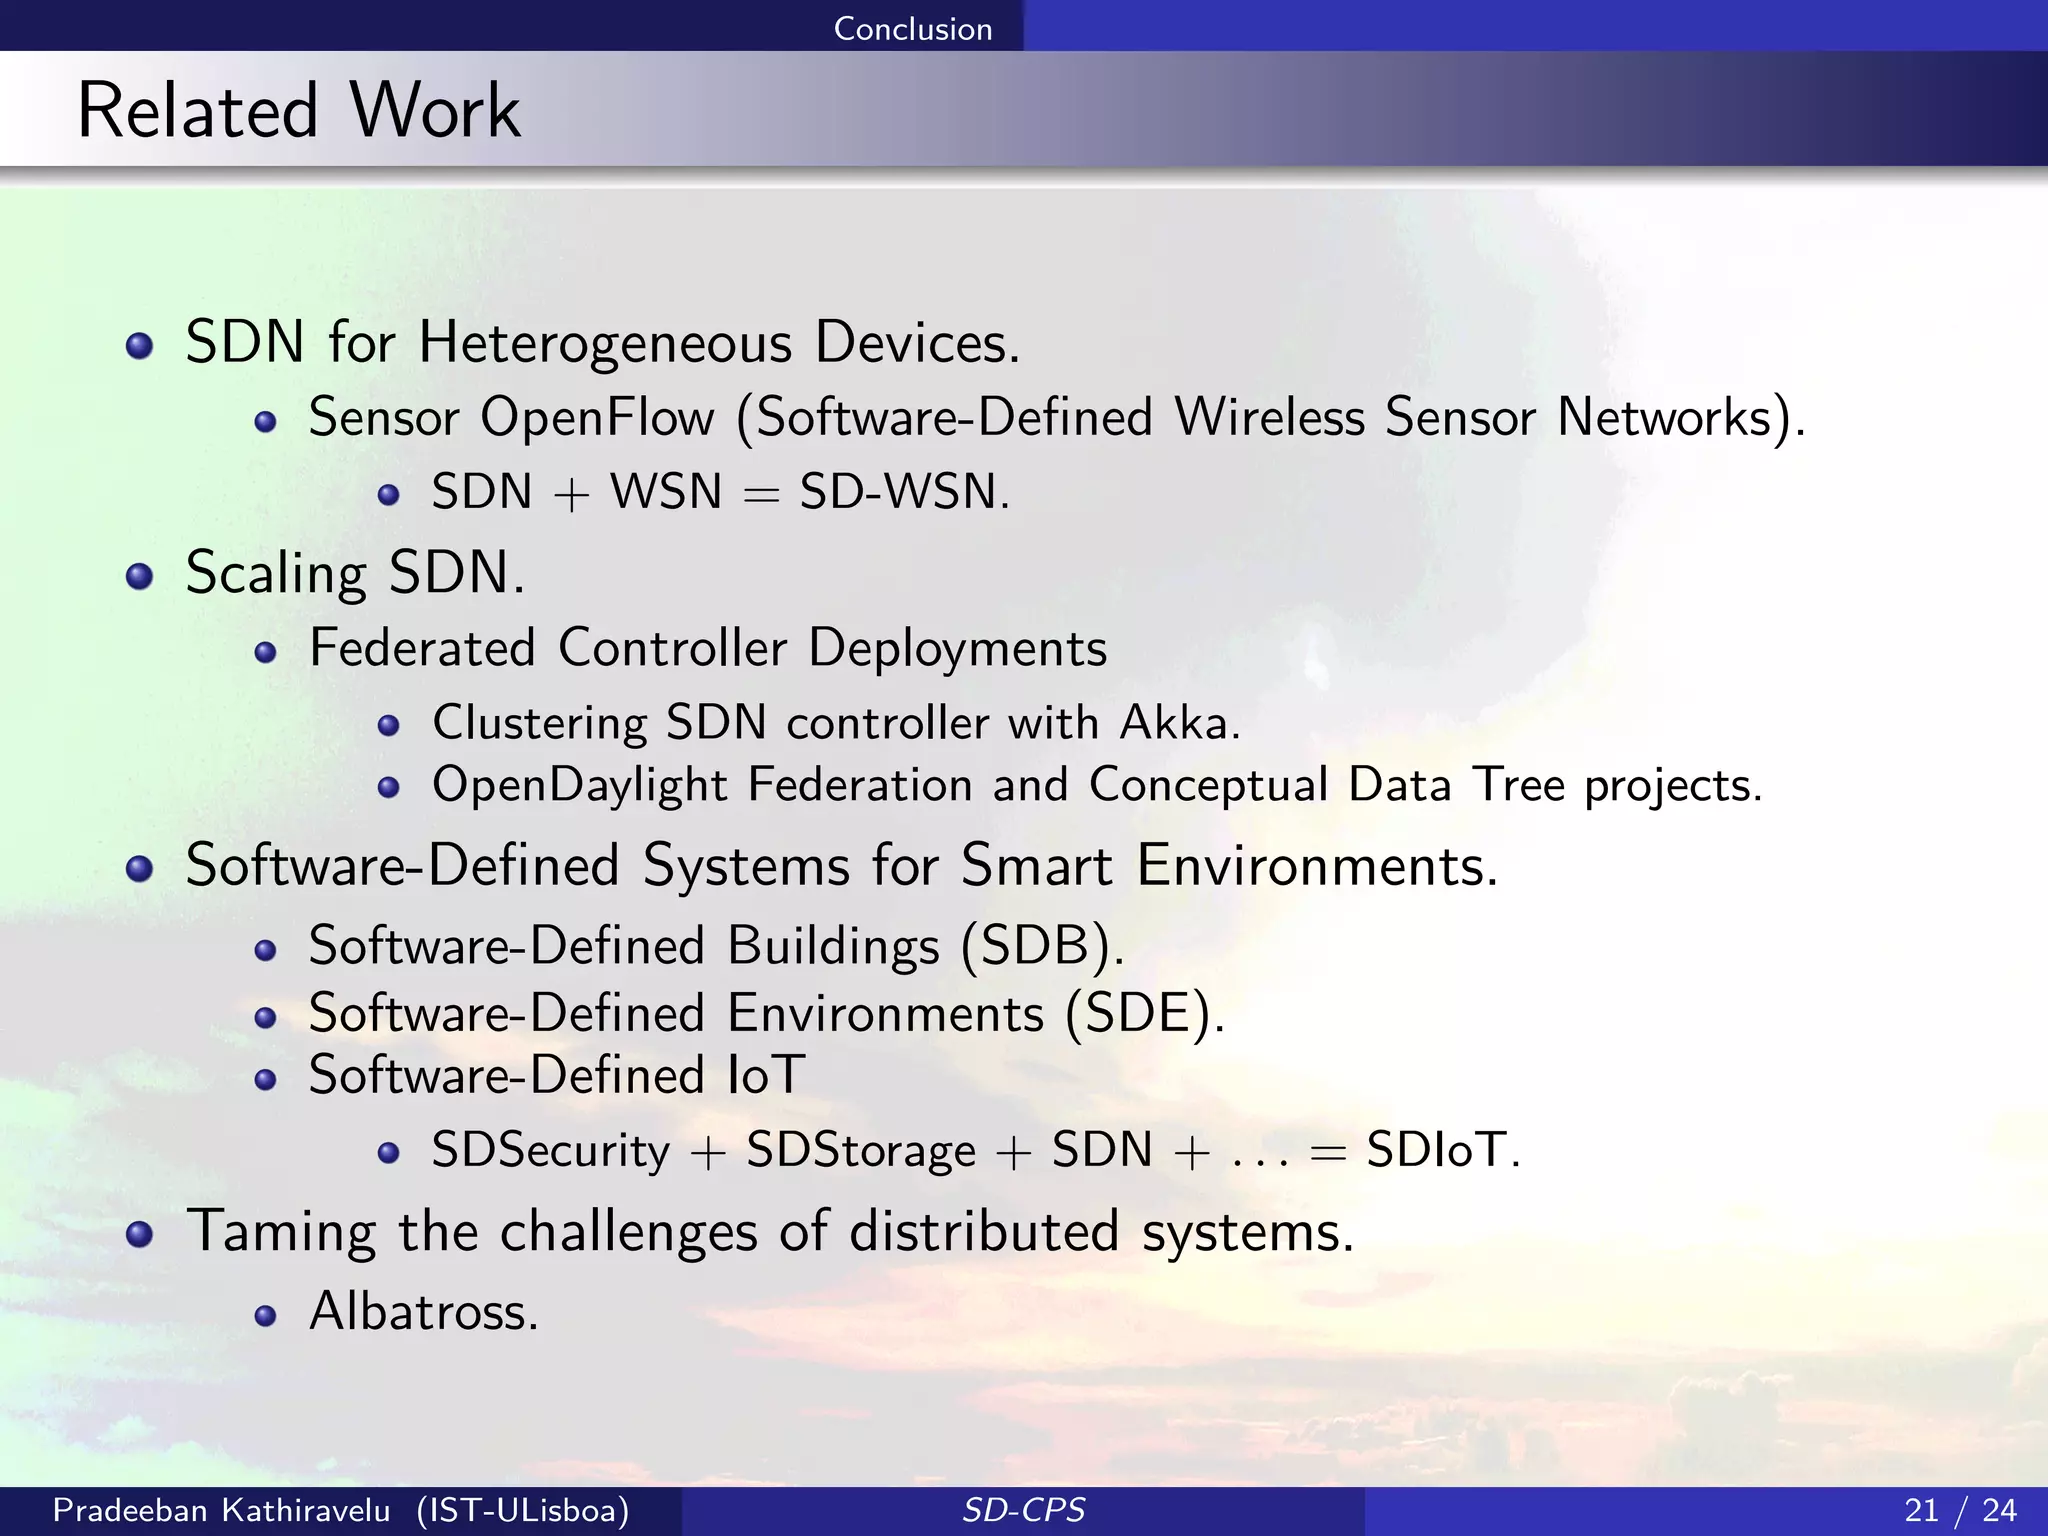Screen dimensions: 2048x1536
Task: Click the Conclusion section header tab
Action: [913, 28]
